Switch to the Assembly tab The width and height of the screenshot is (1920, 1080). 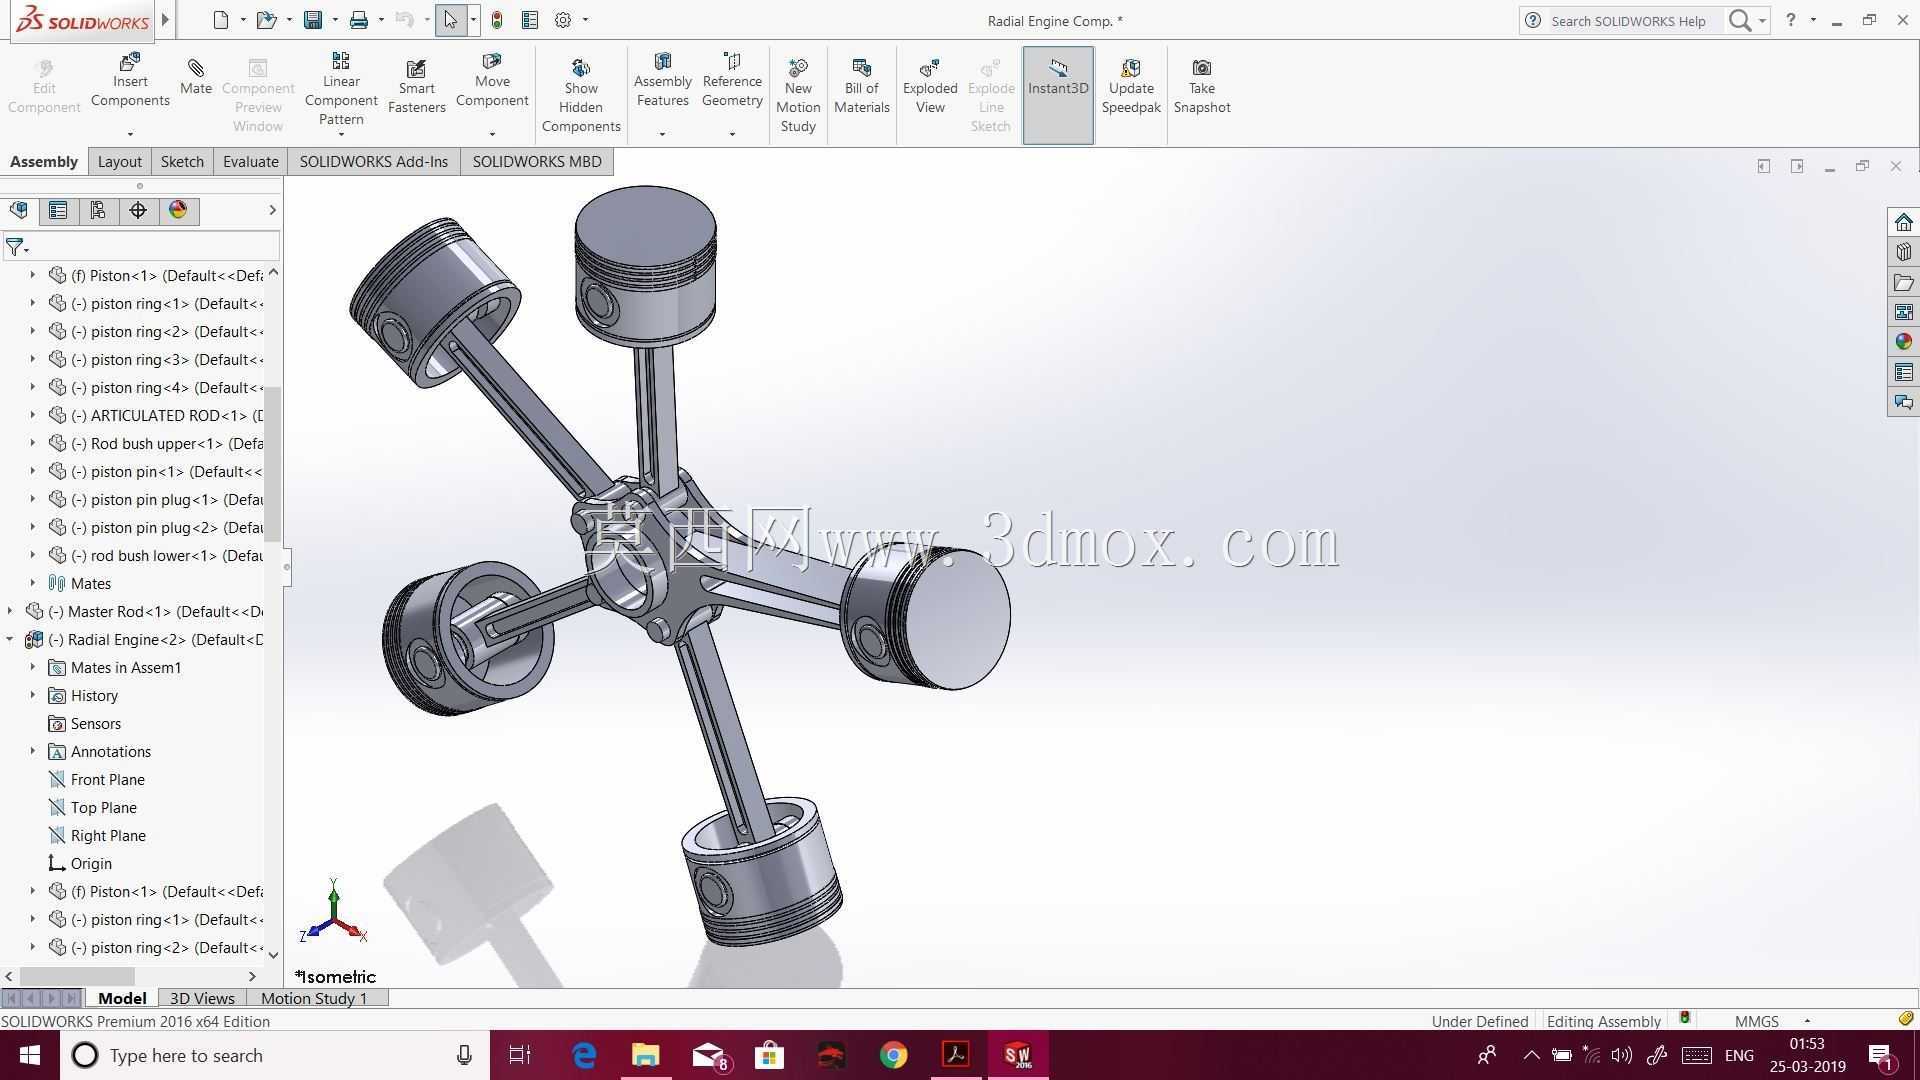(44, 162)
